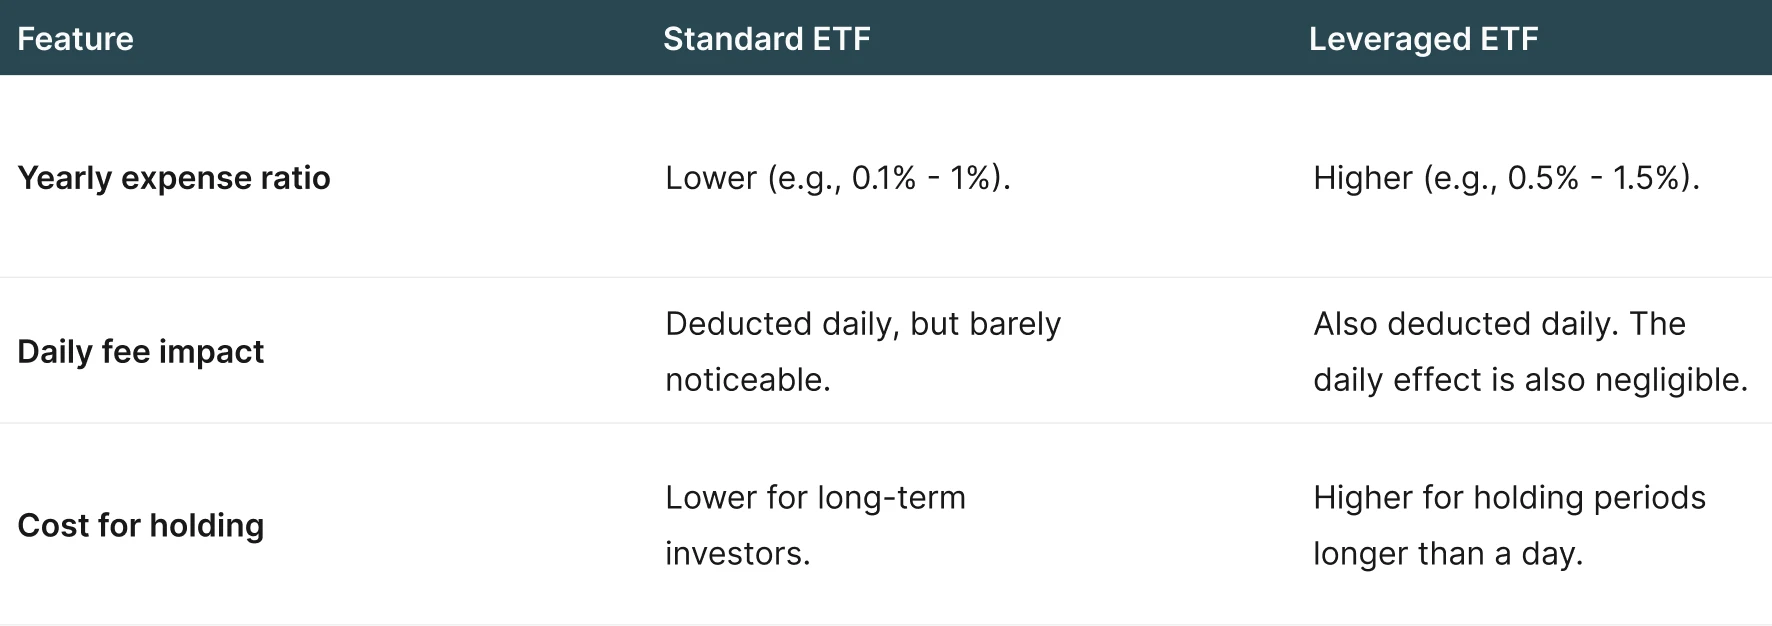1772x626 pixels.
Task: Click the word Lower in the expense ratio row
Action: tap(710, 178)
